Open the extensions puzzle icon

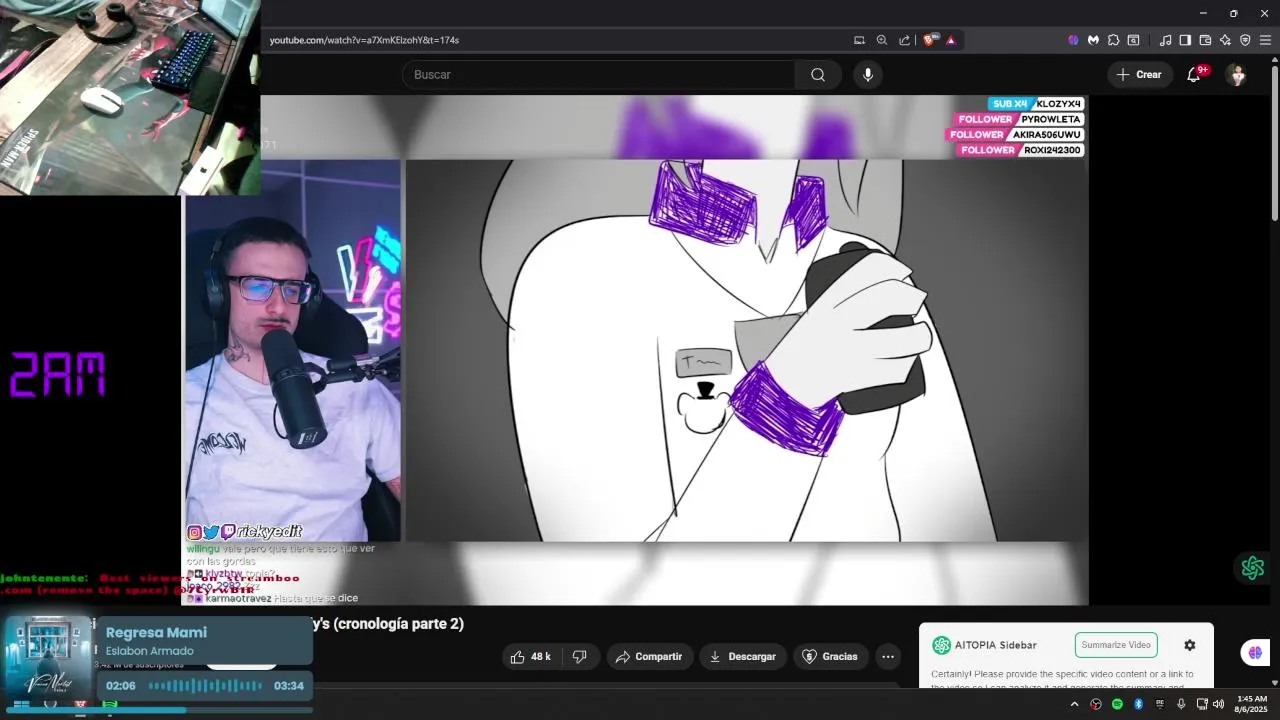pyautogui.click(x=1113, y=40)
